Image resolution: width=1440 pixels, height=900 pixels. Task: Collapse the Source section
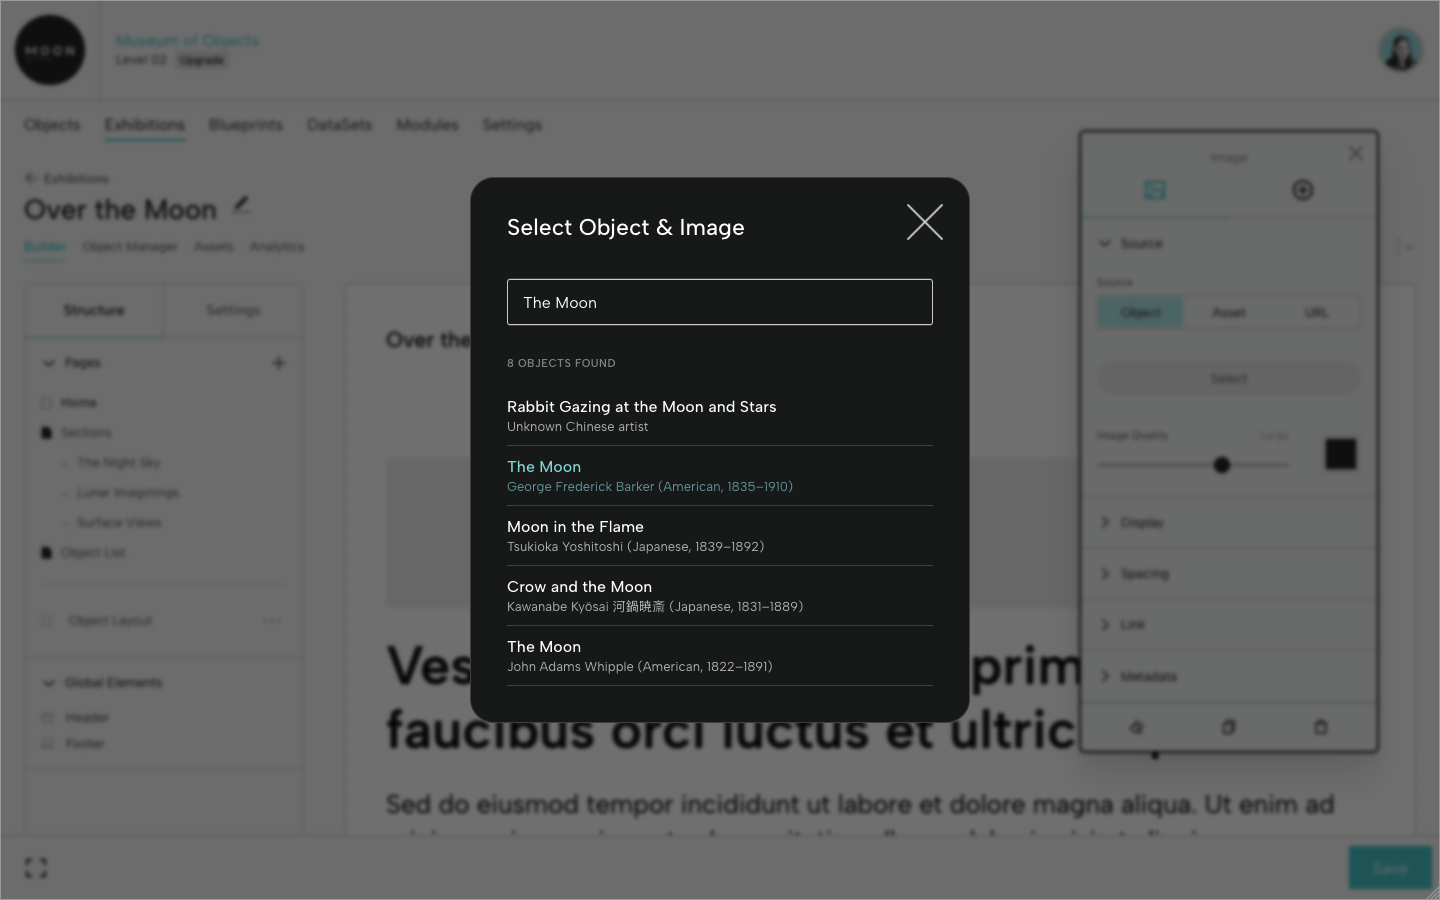click(x=1105, y=243)
